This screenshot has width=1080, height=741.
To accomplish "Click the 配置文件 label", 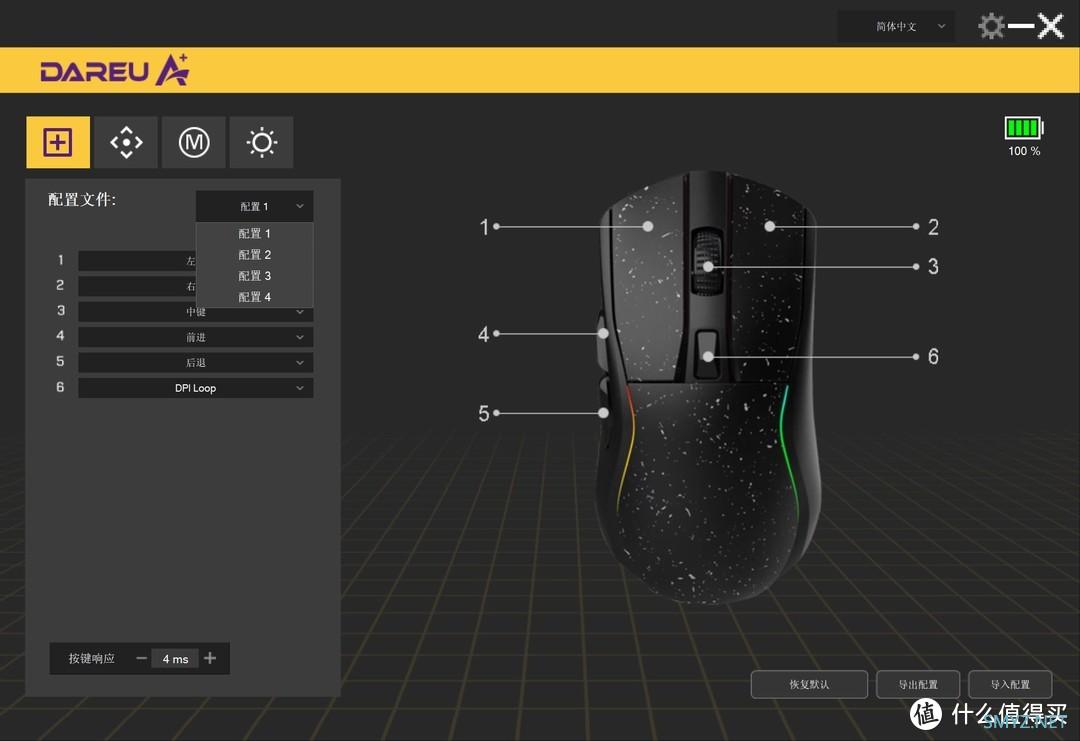I will (82, 200).
